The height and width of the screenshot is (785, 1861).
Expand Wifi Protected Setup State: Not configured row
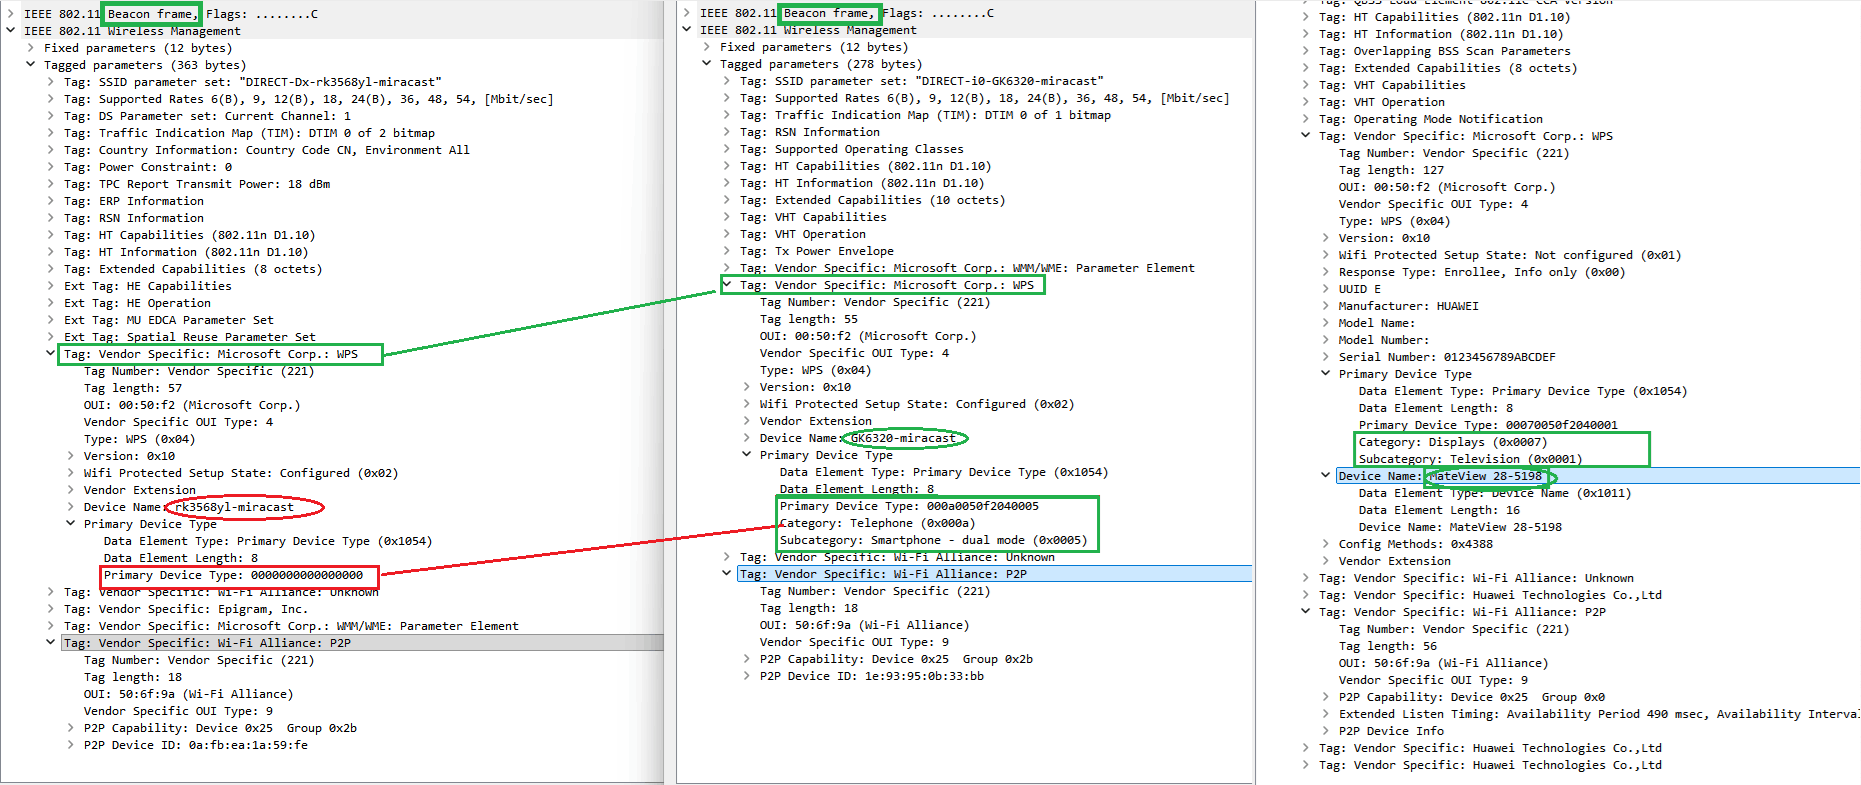point(1326,255)
